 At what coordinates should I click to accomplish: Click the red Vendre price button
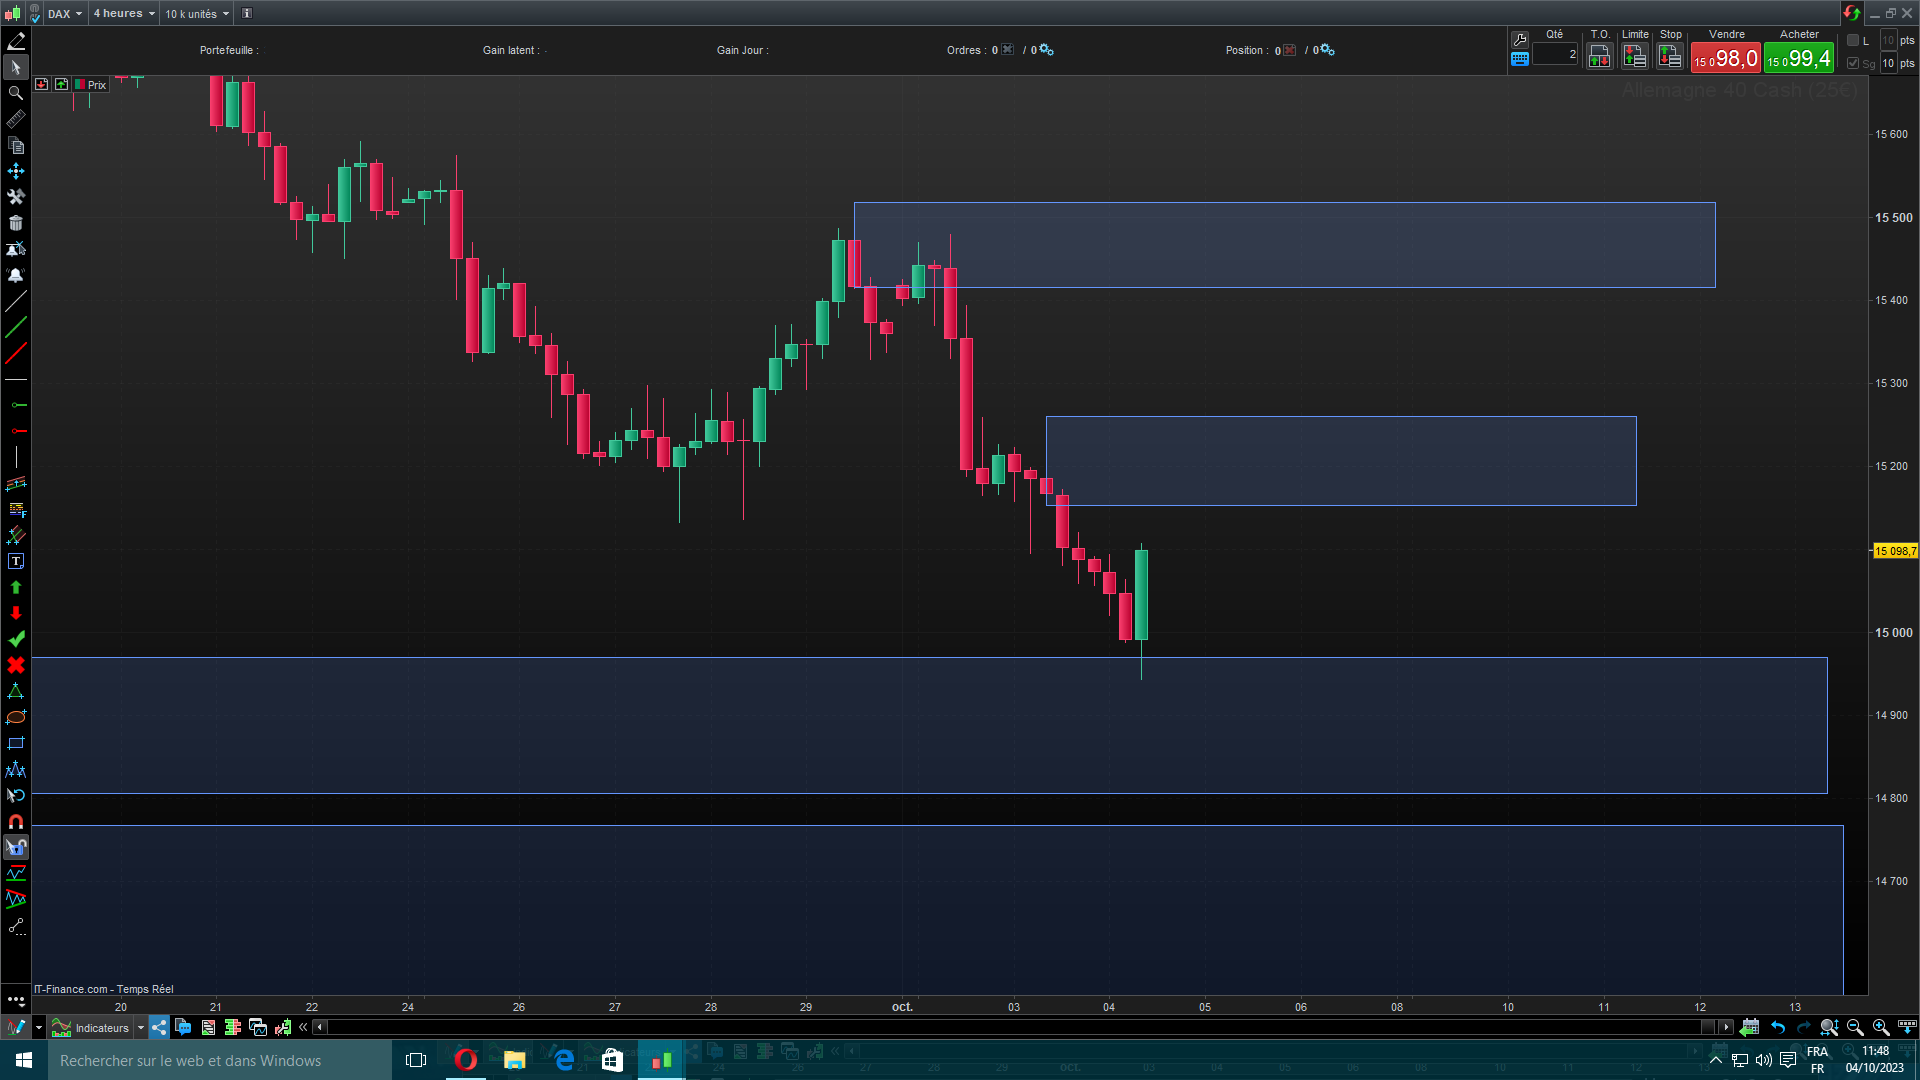tap(1725, 59)
